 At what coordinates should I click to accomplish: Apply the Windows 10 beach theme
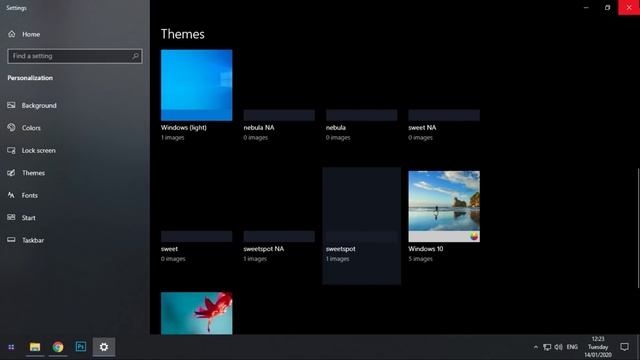click(x=444, y=206)
